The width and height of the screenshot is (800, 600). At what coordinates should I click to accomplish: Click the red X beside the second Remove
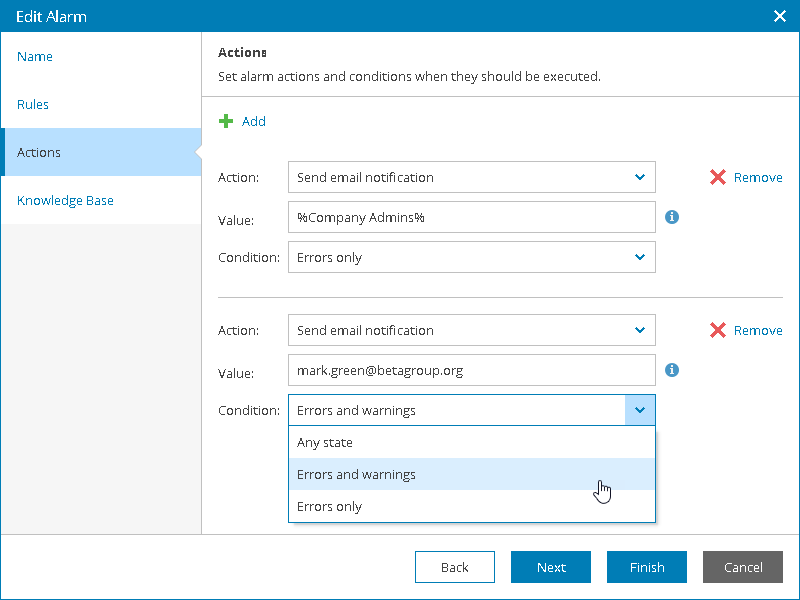(718, 330)
